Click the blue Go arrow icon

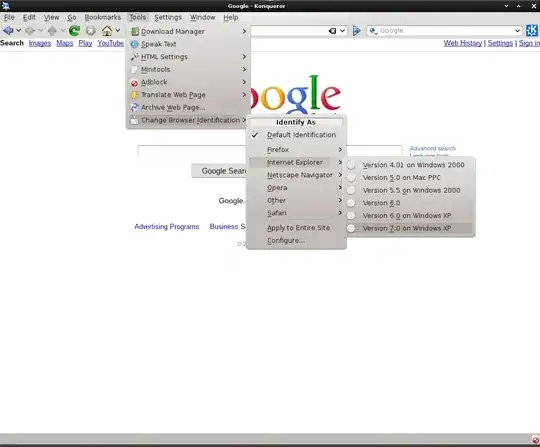(x=356, y=31)
